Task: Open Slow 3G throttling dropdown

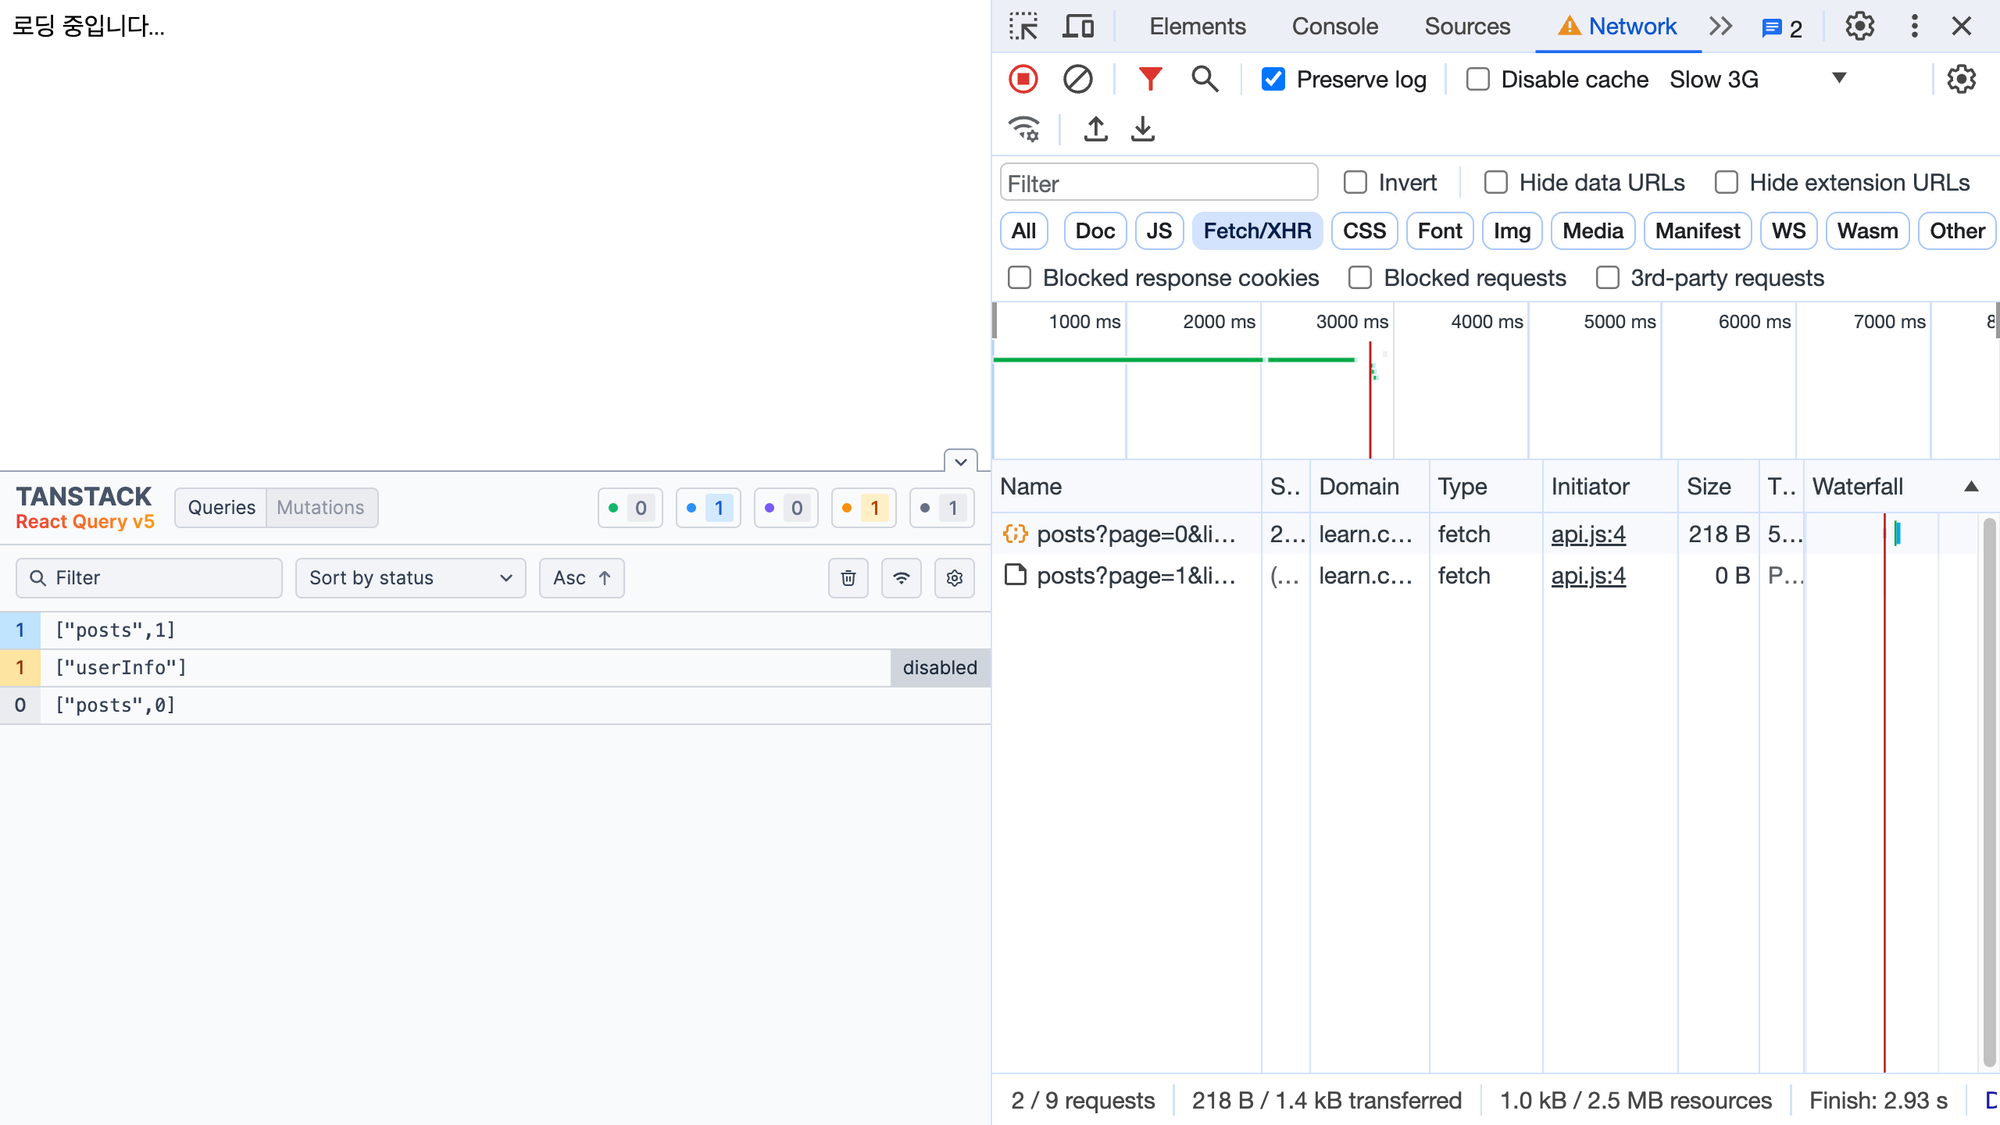Action: coord(1758,79)
